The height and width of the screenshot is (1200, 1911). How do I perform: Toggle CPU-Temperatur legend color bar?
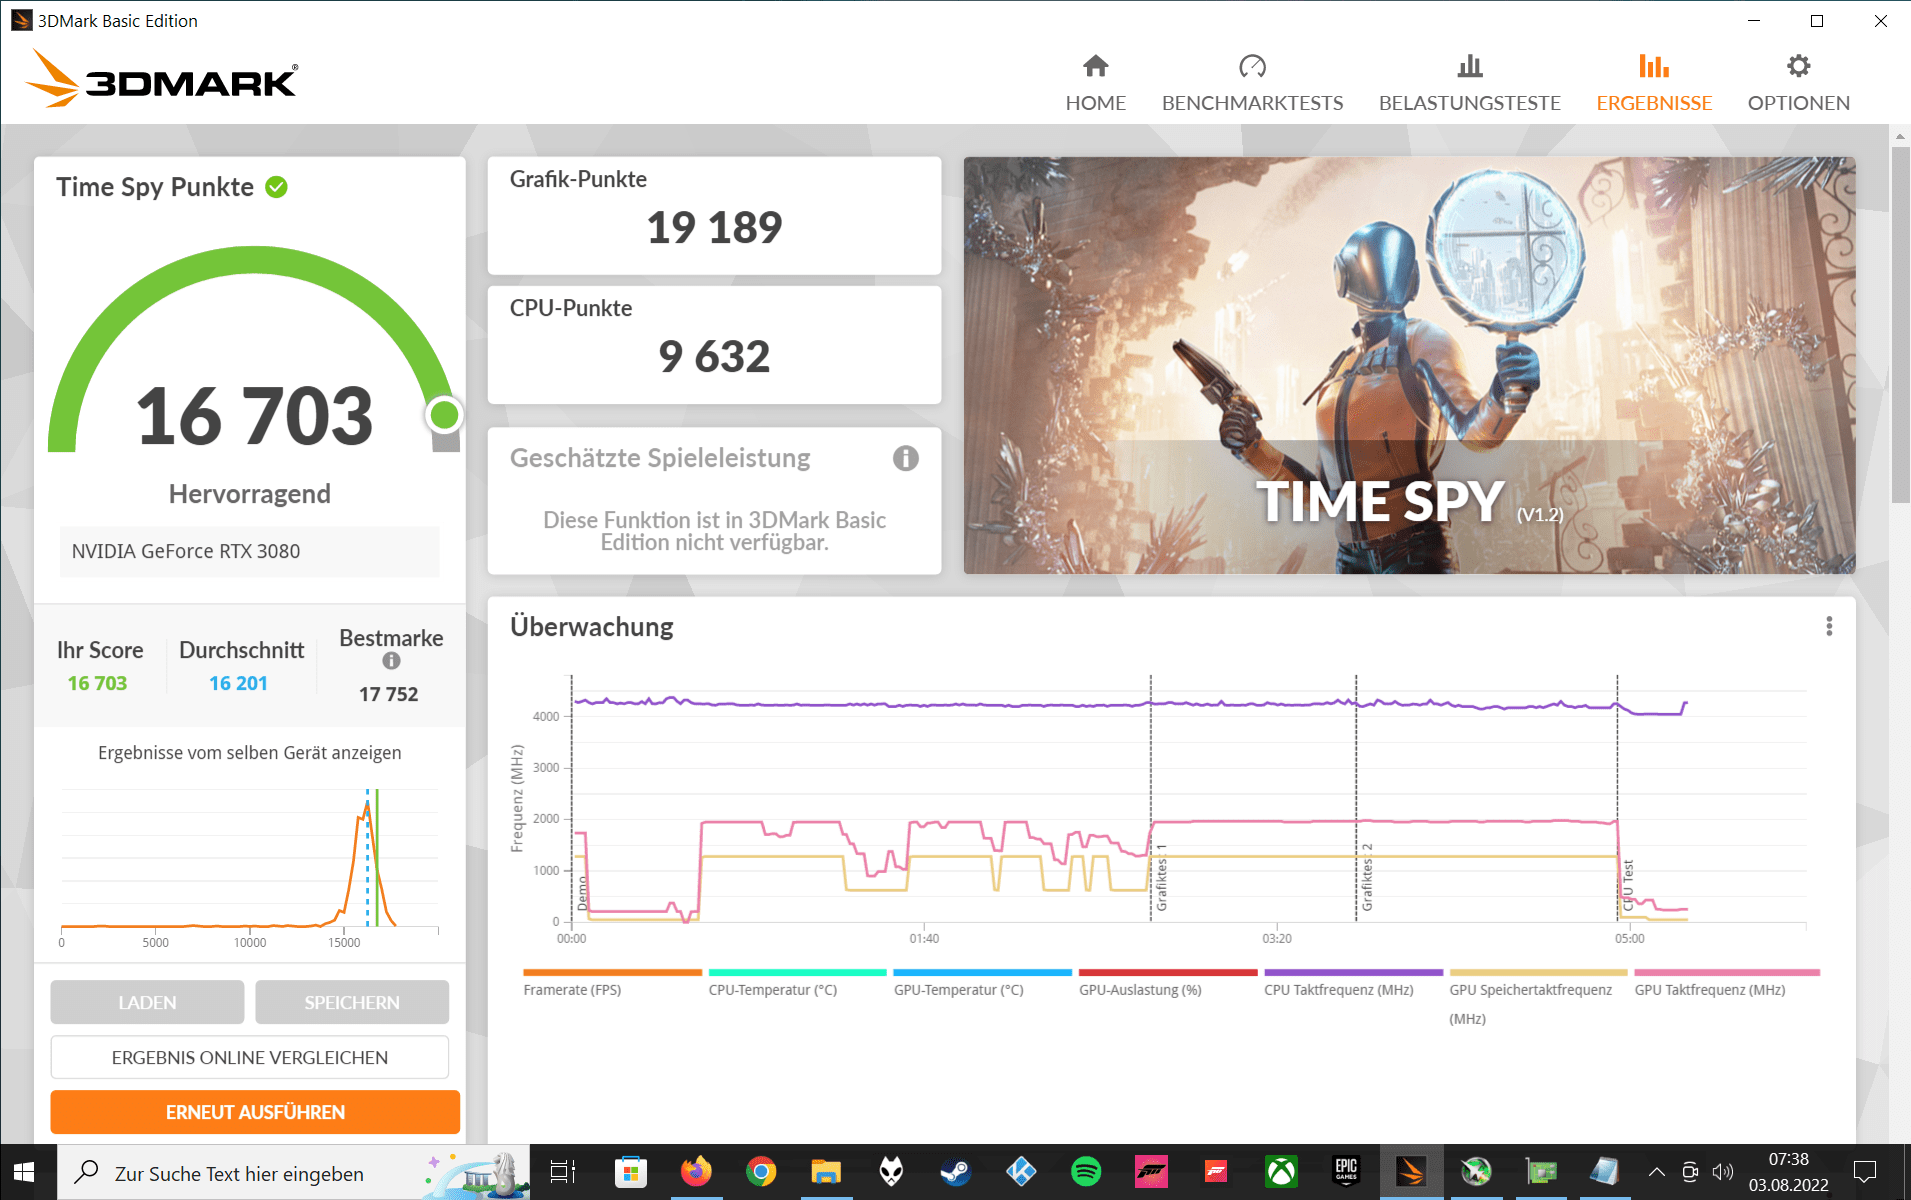[797, 972]
